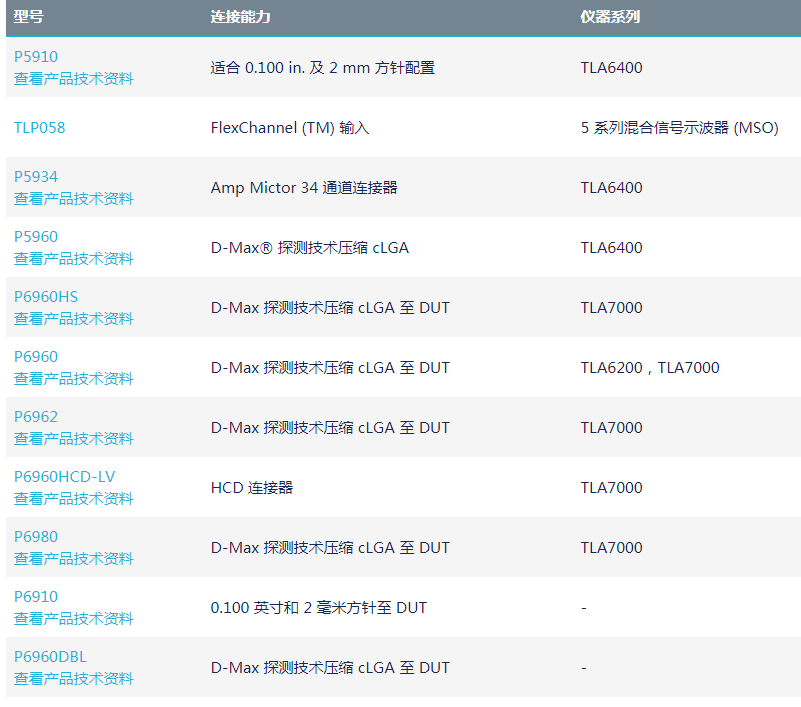View the product datasheet link under P6910

[x=74, y=619]
